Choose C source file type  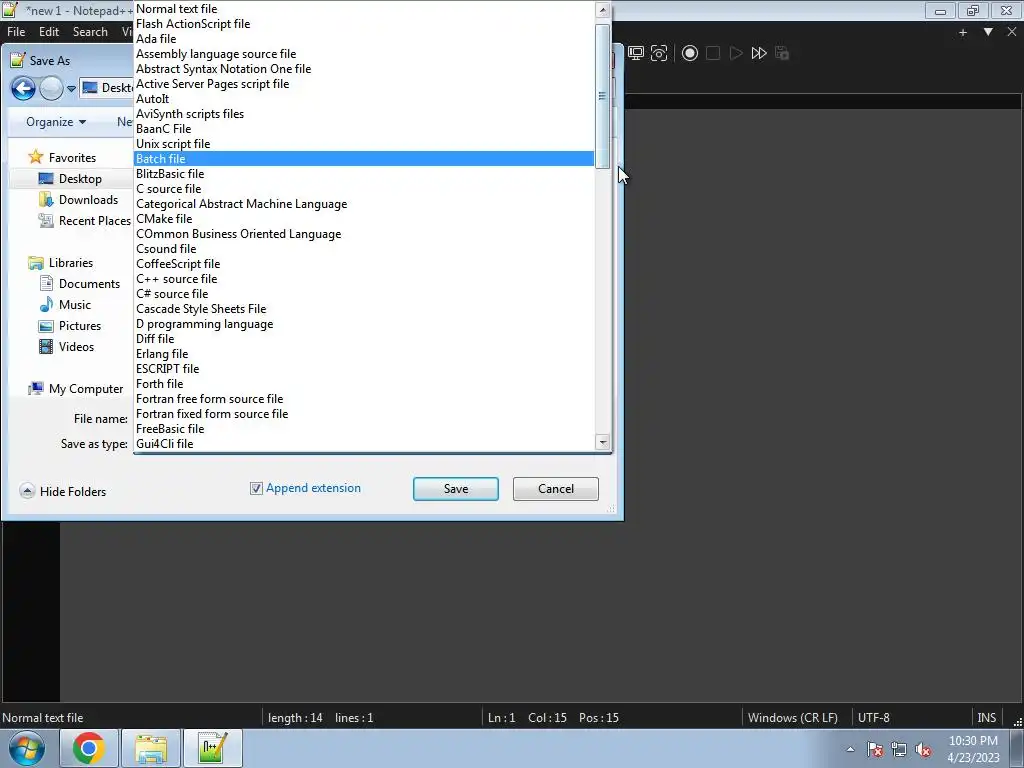pos(364,189)
